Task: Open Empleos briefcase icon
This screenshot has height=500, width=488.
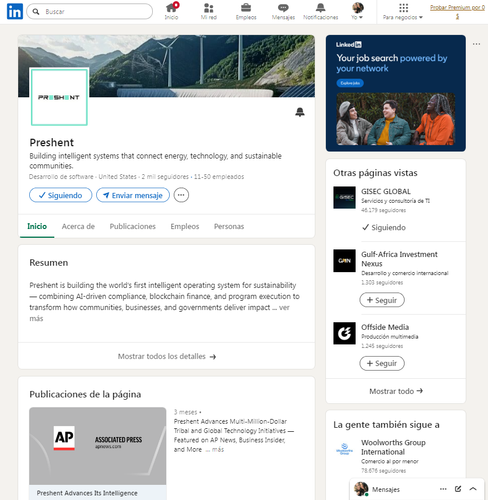Action: point(246,11)
